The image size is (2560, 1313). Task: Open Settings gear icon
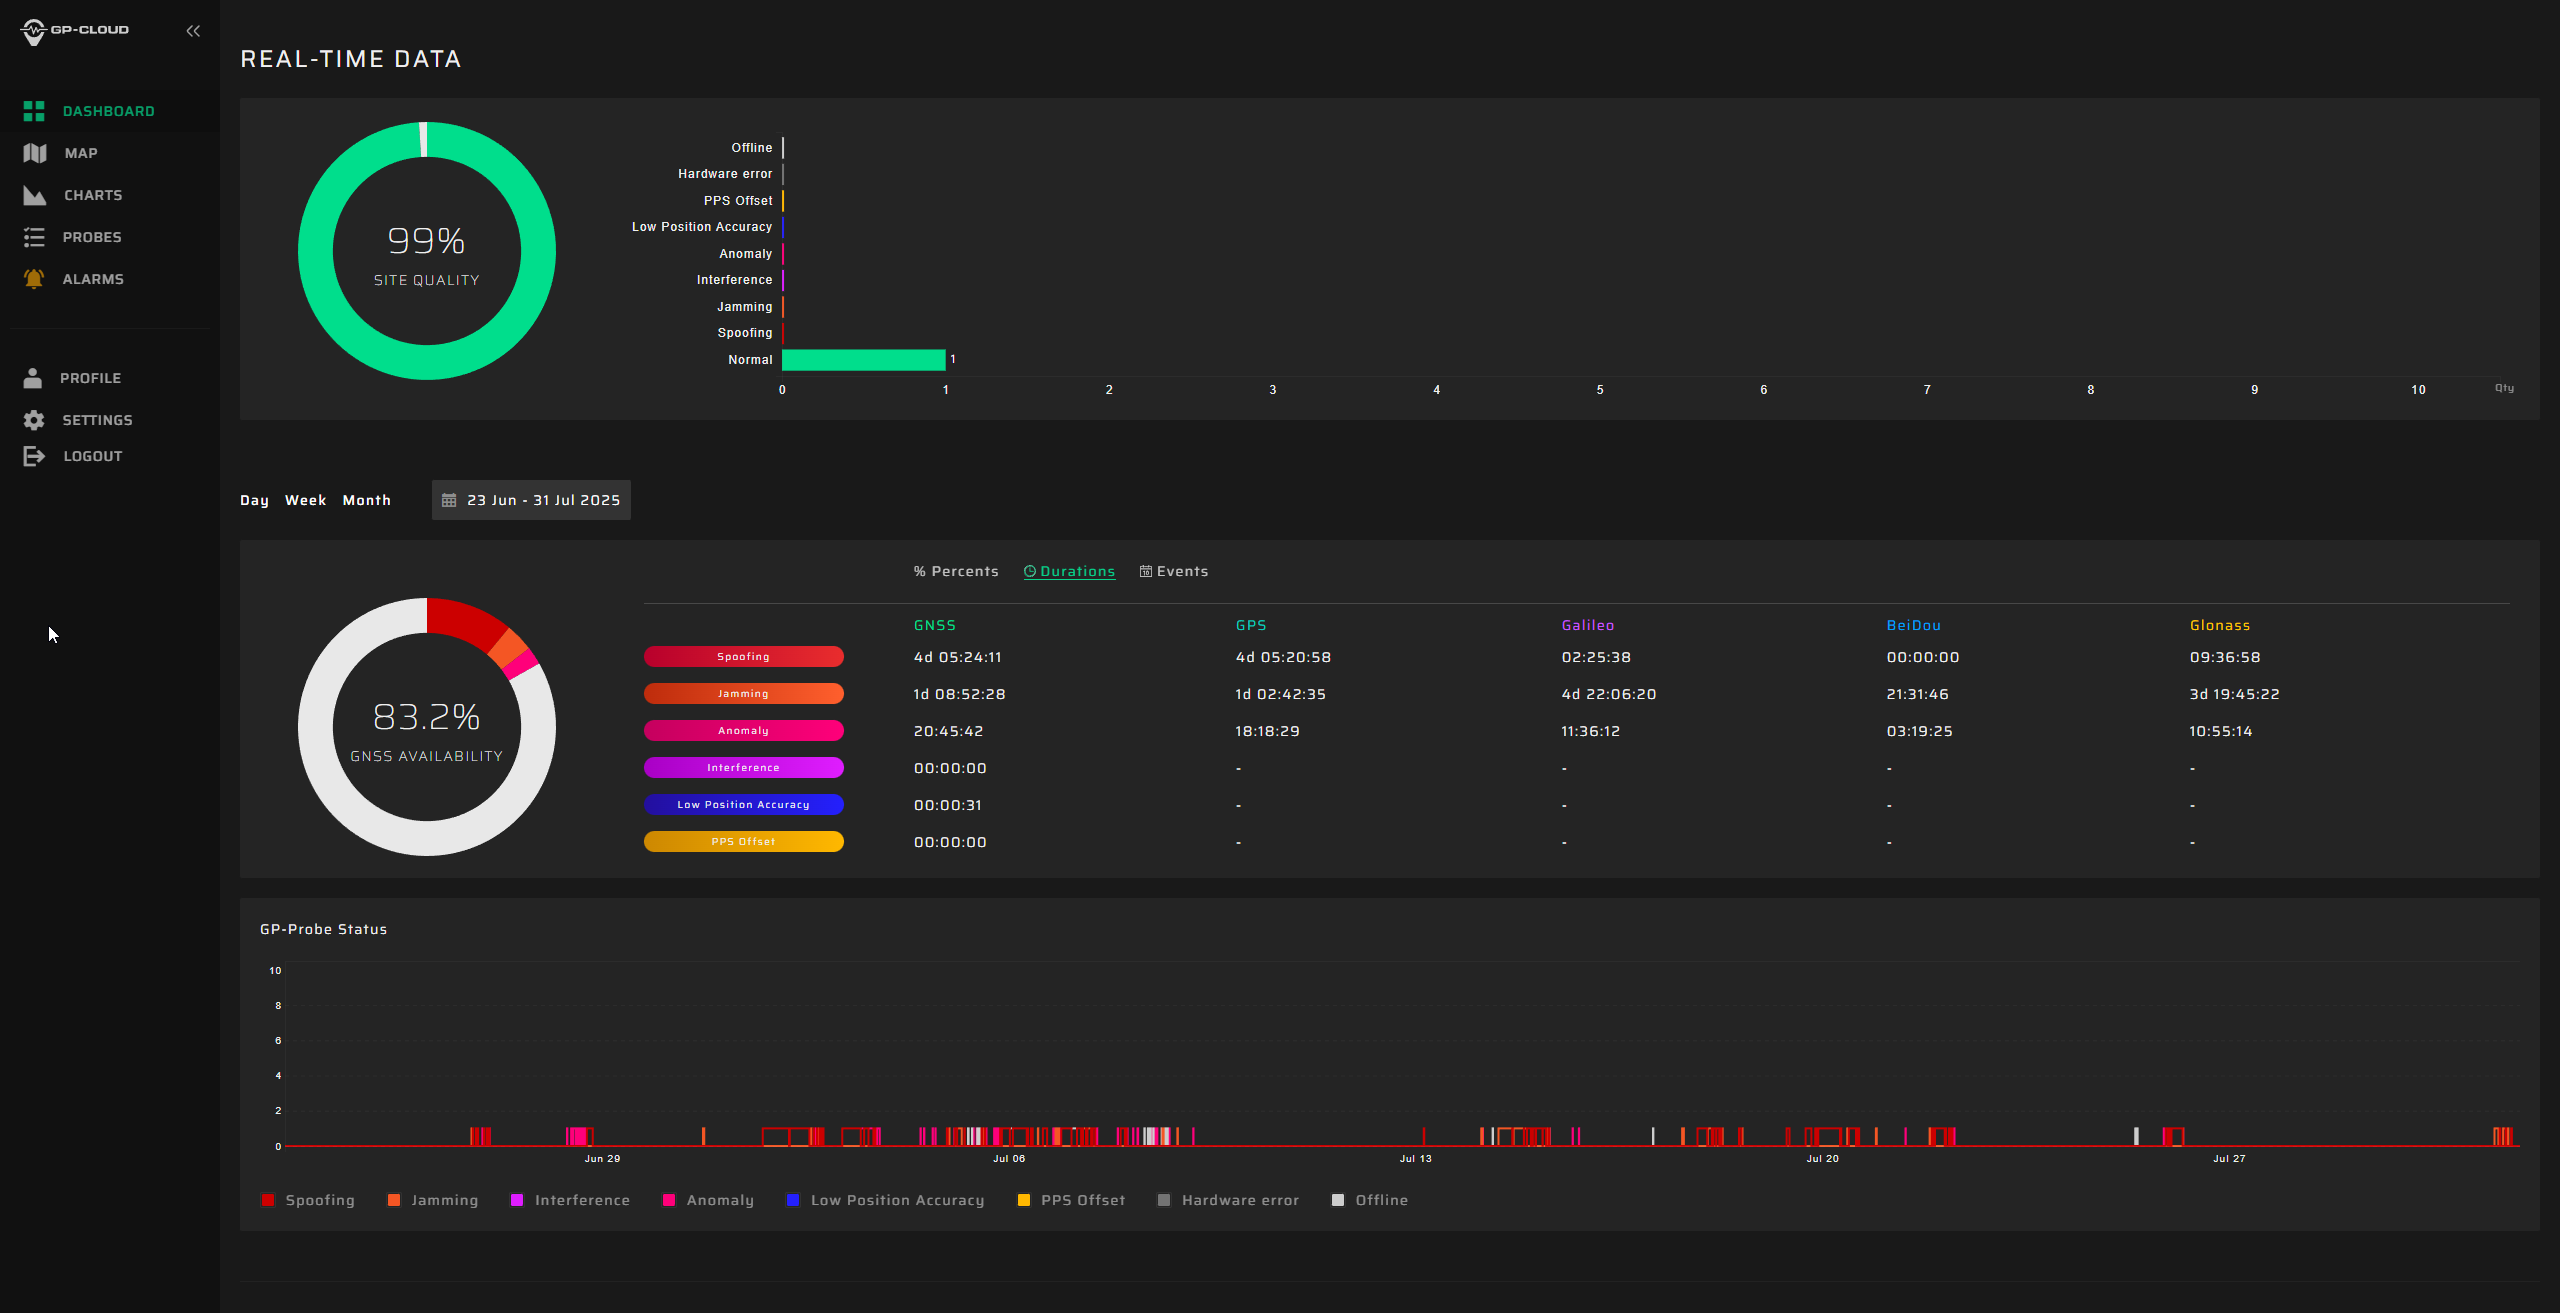point(34,420)
